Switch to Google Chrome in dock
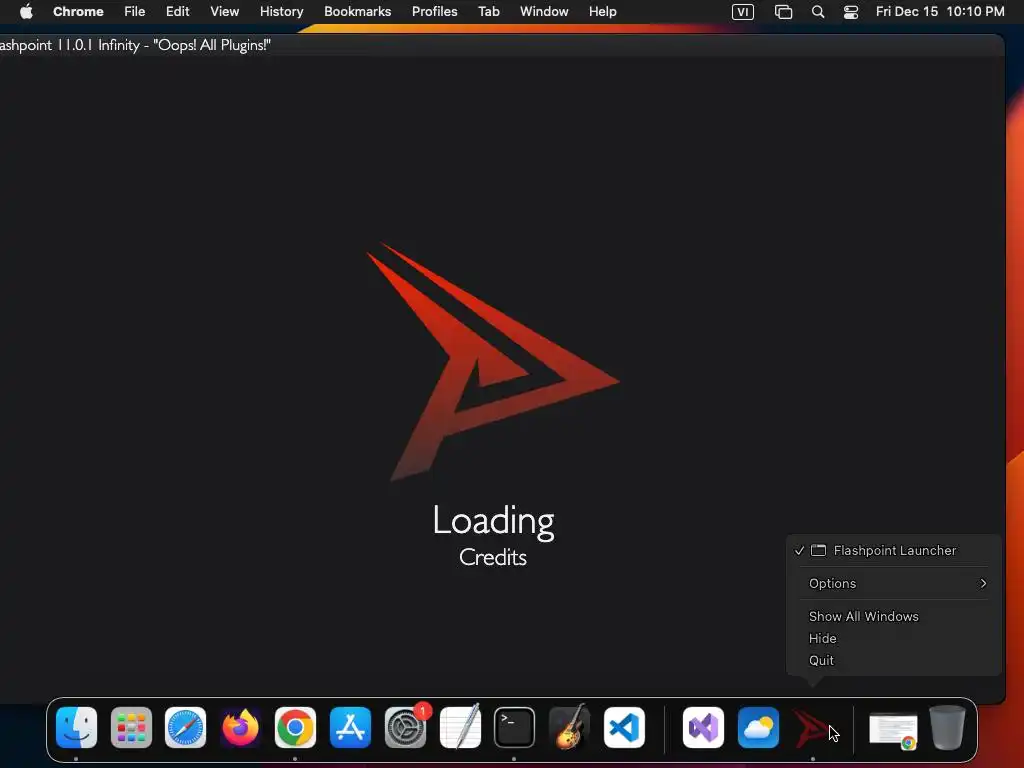 tap(295, 728)
